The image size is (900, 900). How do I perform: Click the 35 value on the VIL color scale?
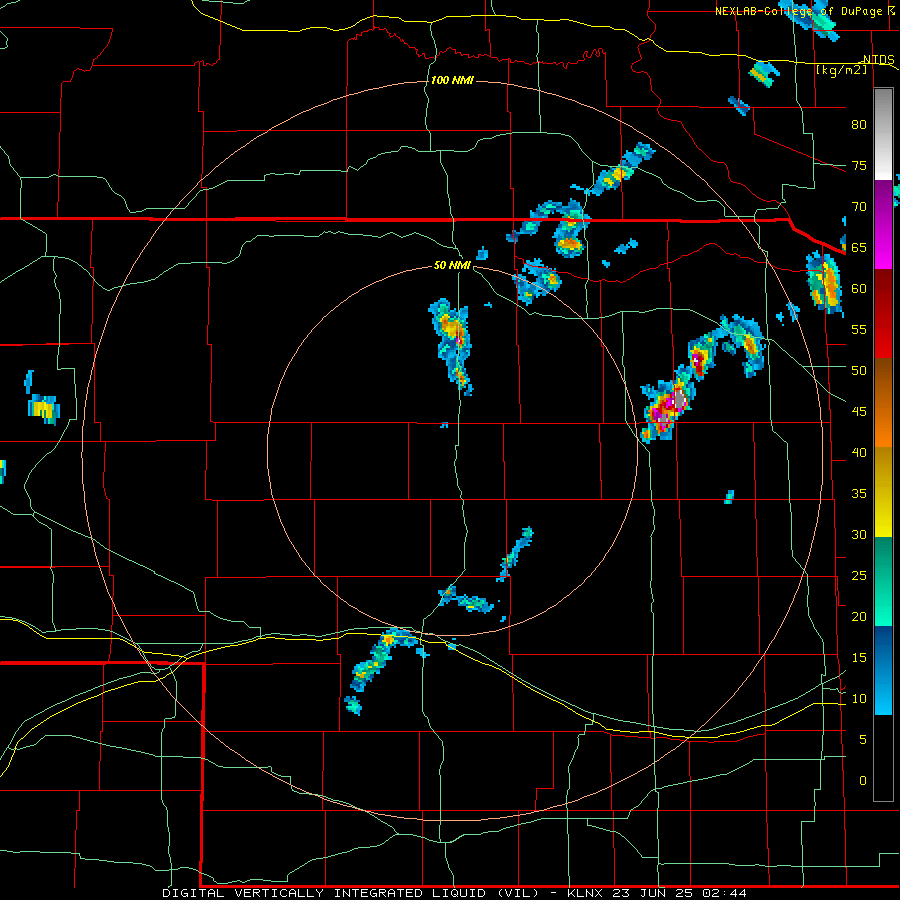point(859,494)
